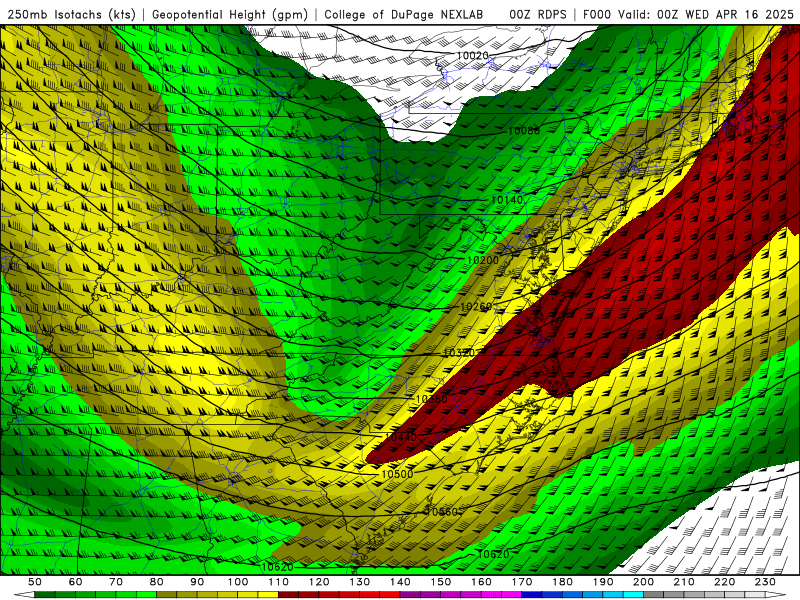Viewport: 800px width, 600px height.
Task: Click the 10440 height contour label
Action: coord(401,437)
